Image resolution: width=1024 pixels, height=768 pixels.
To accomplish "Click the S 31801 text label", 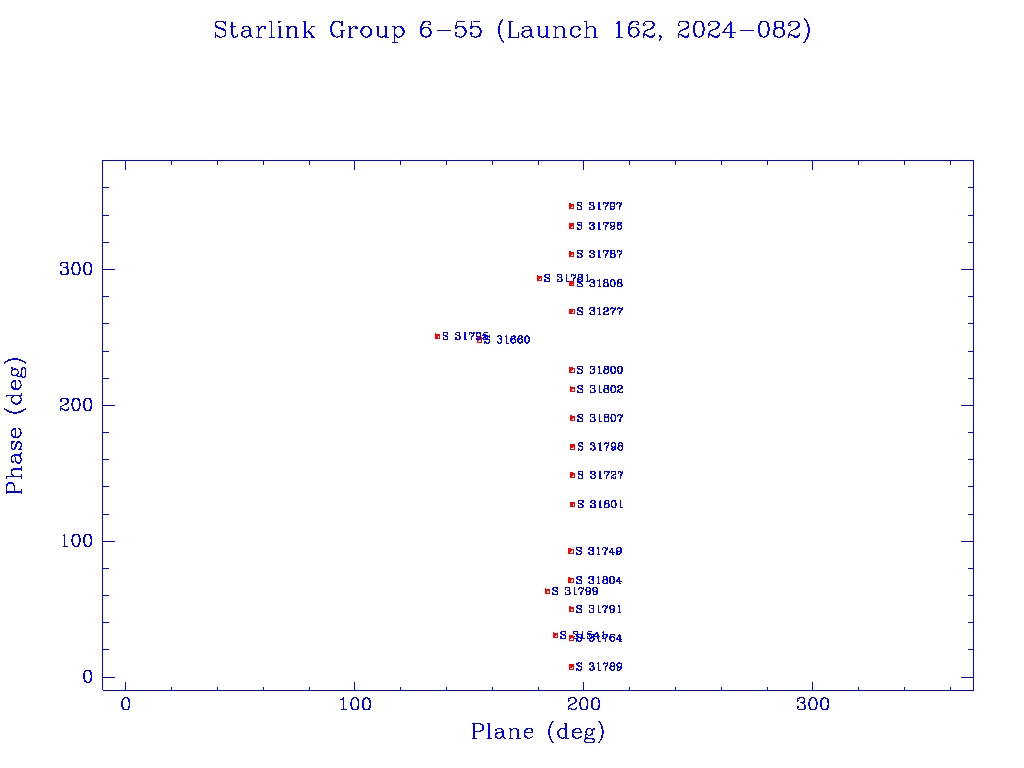I will tap(600, 505).
